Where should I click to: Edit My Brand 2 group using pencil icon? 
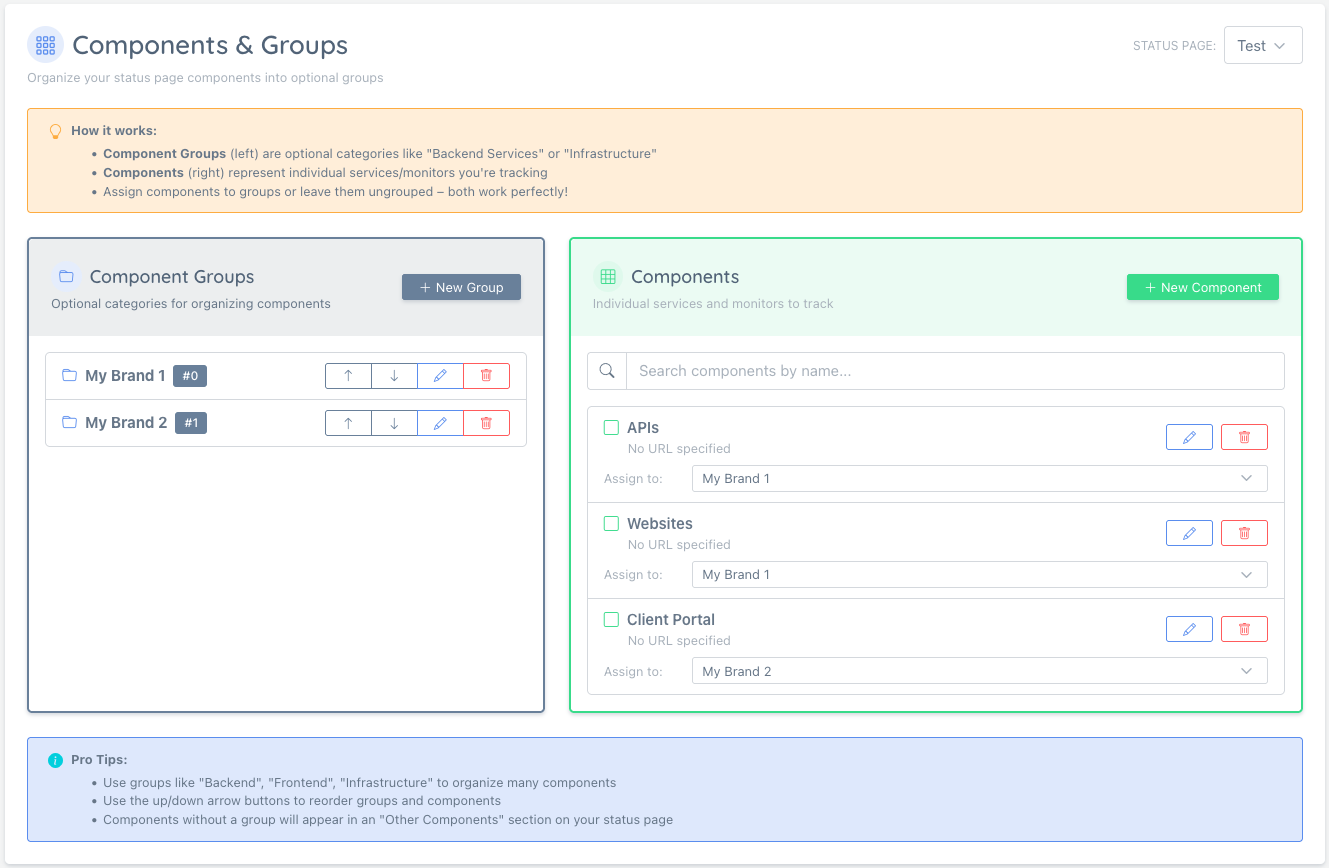coord(440,422)
